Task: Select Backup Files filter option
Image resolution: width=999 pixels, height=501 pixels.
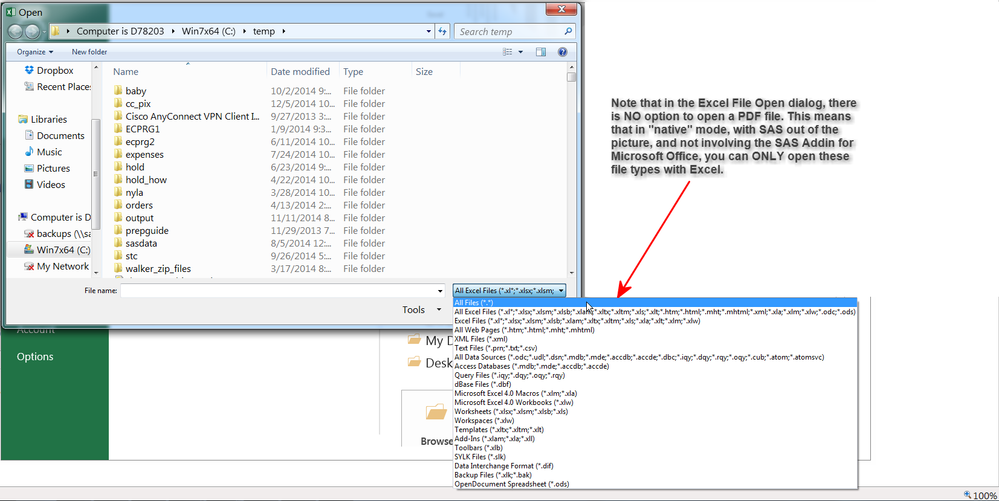Action: [x=654, y=475]
